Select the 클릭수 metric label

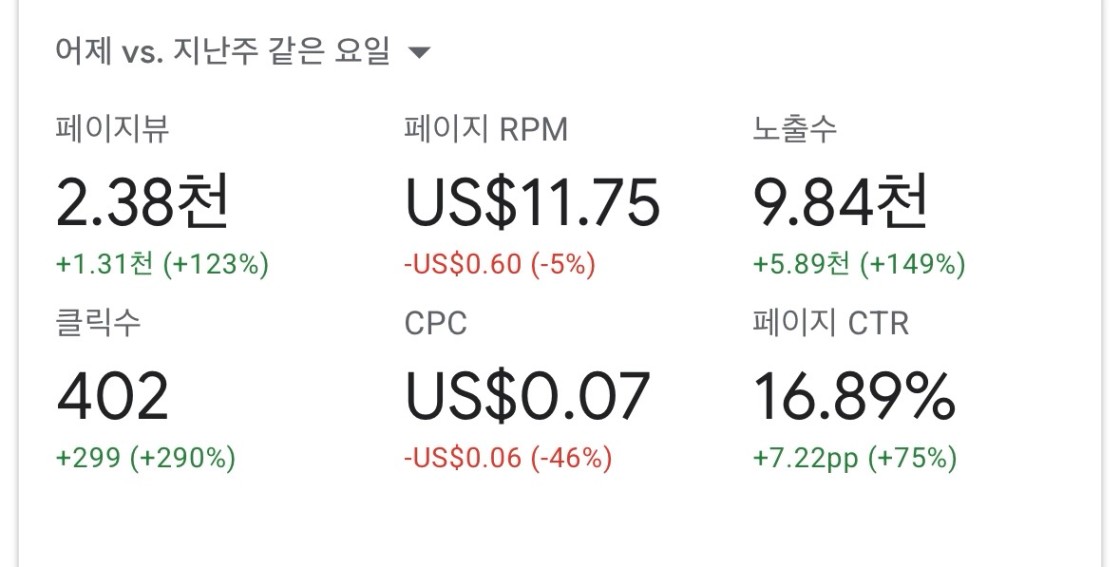(x=98, y=323)
